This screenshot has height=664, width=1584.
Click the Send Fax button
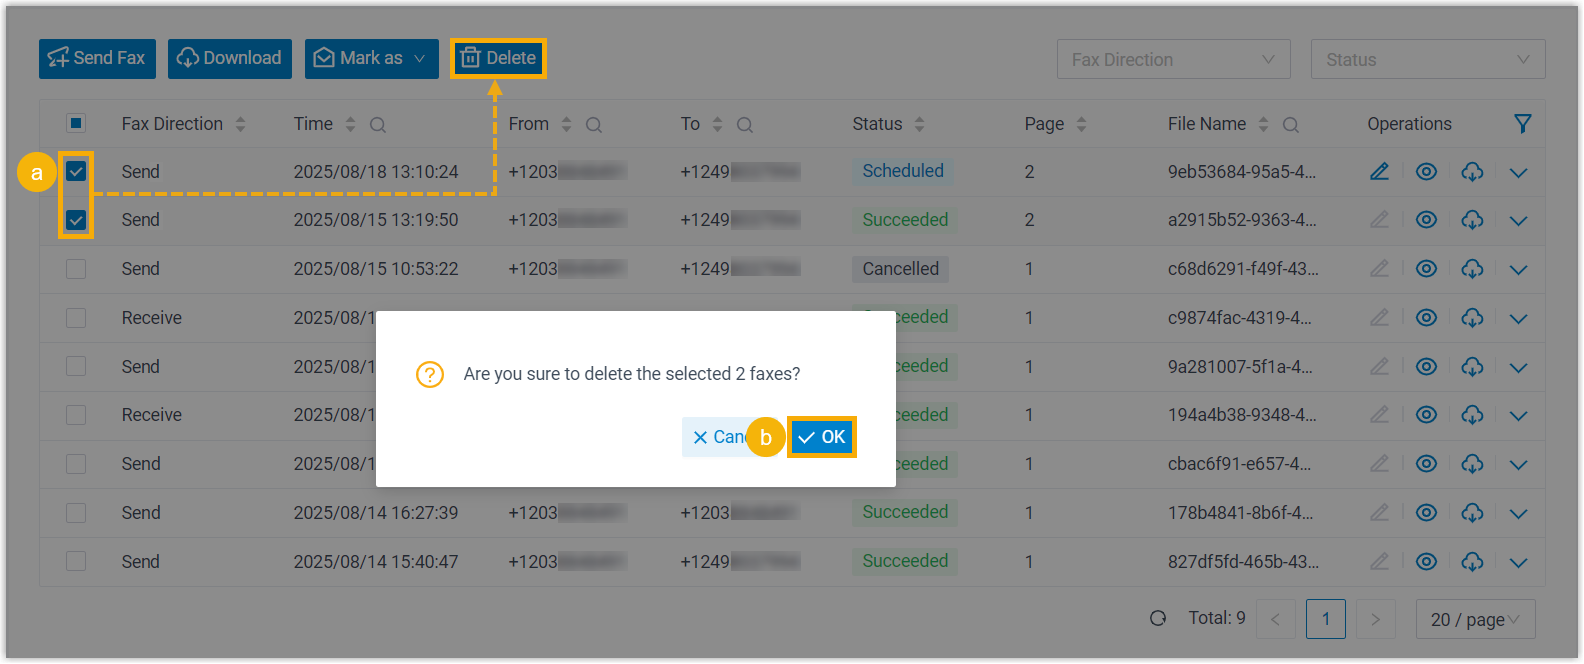coord(97,59)
